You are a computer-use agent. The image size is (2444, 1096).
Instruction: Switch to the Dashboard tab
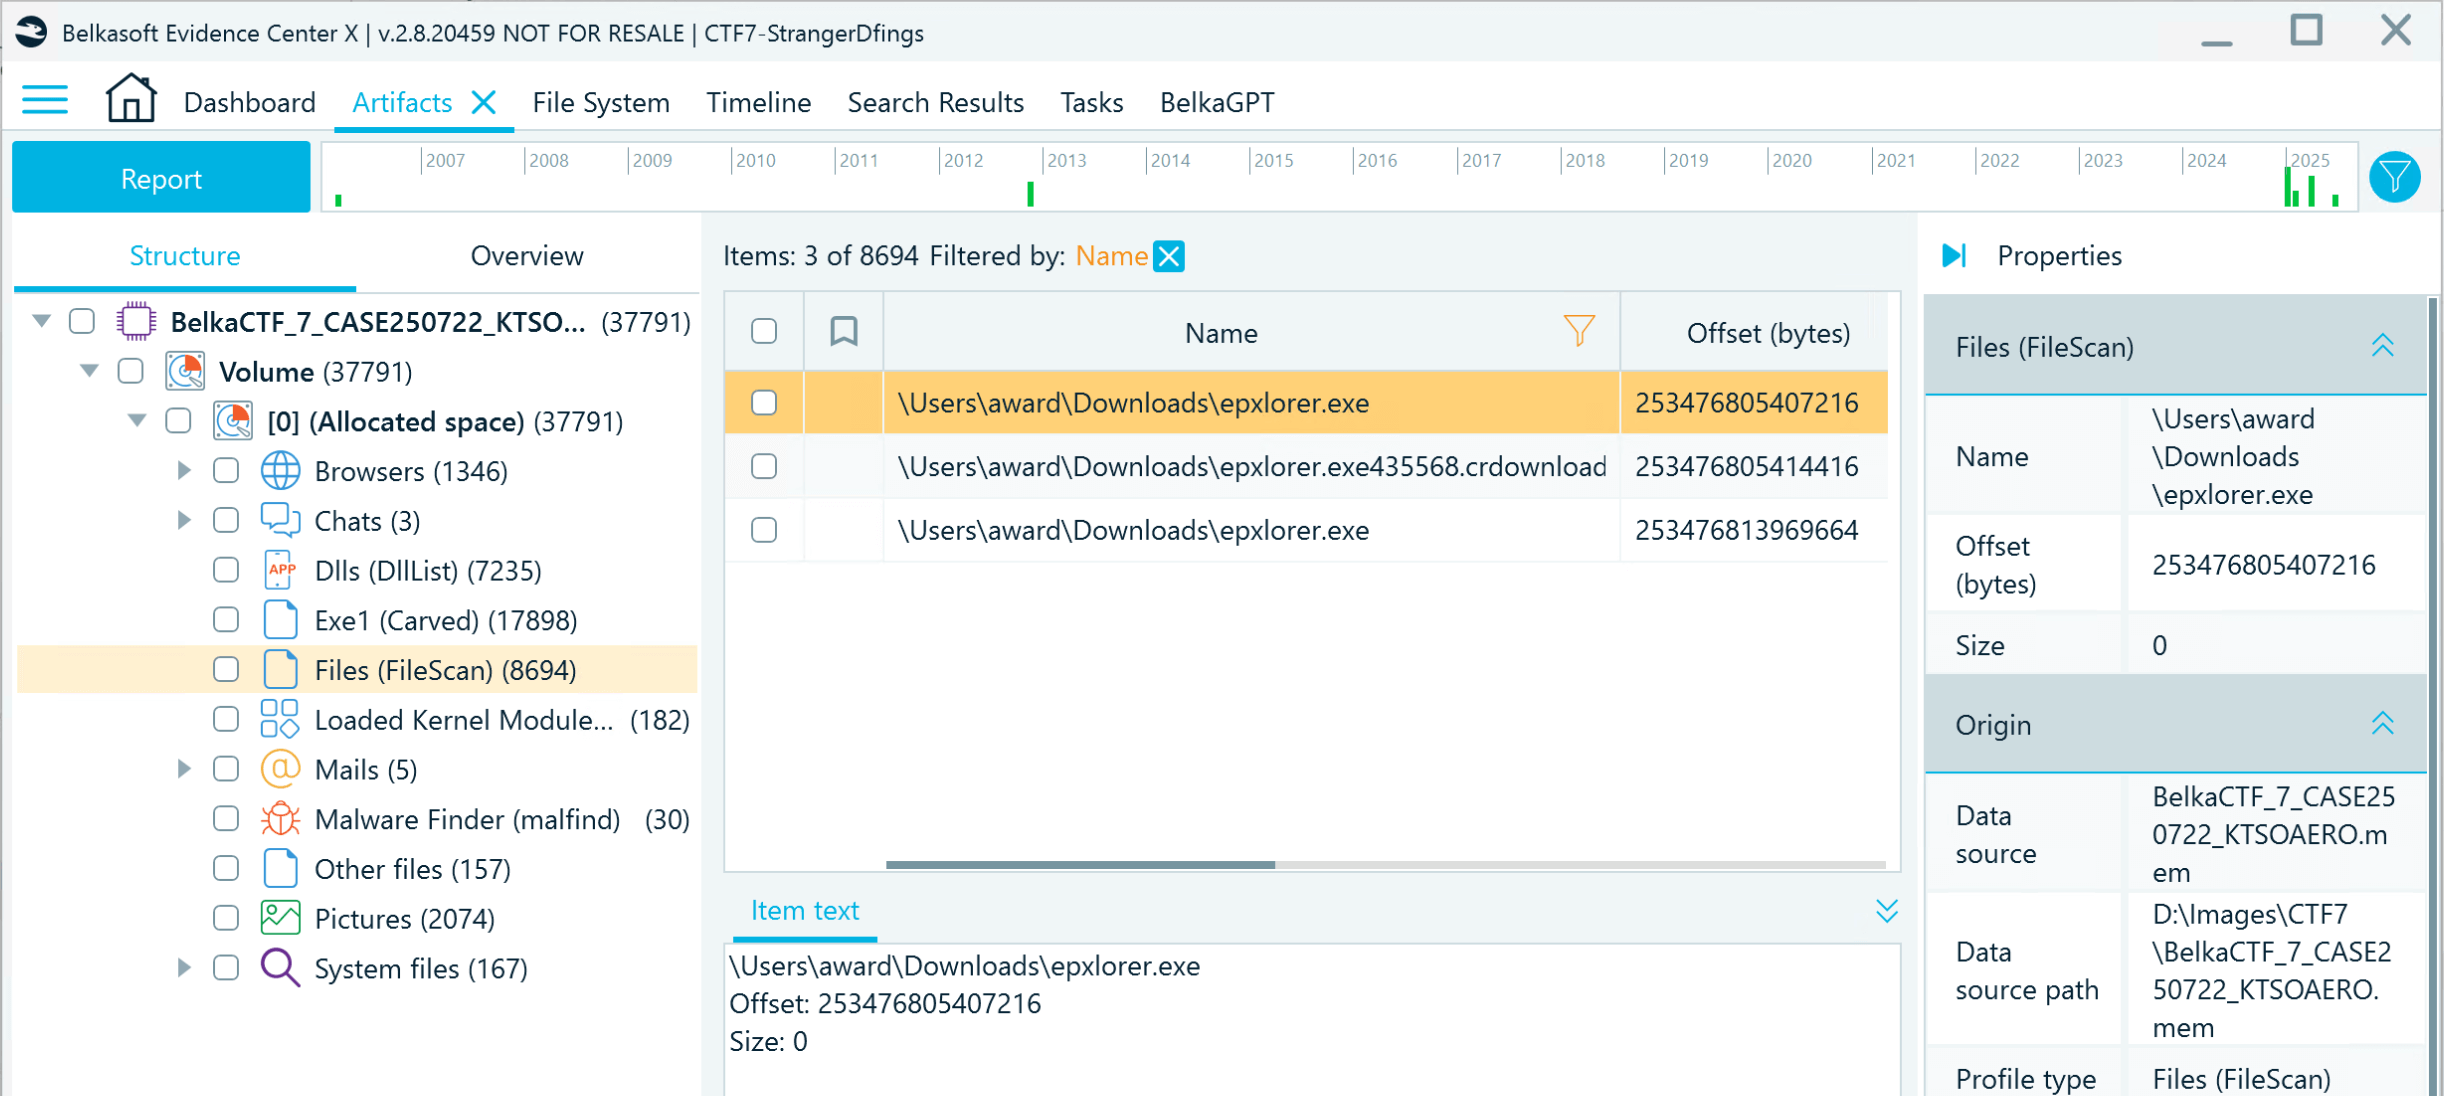(250, 102)
